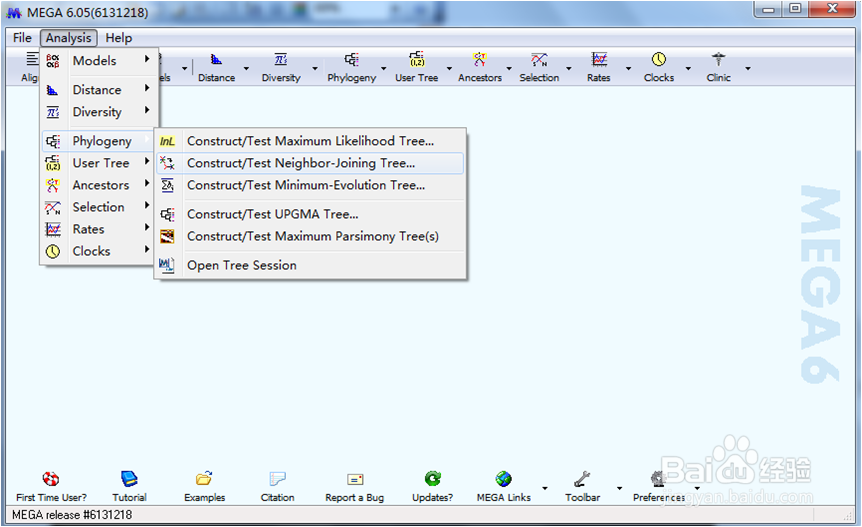862x527 pixels.
Task: Choose Construct/Test Maximum Likelihood Tree
Action: tap(310, 141)
